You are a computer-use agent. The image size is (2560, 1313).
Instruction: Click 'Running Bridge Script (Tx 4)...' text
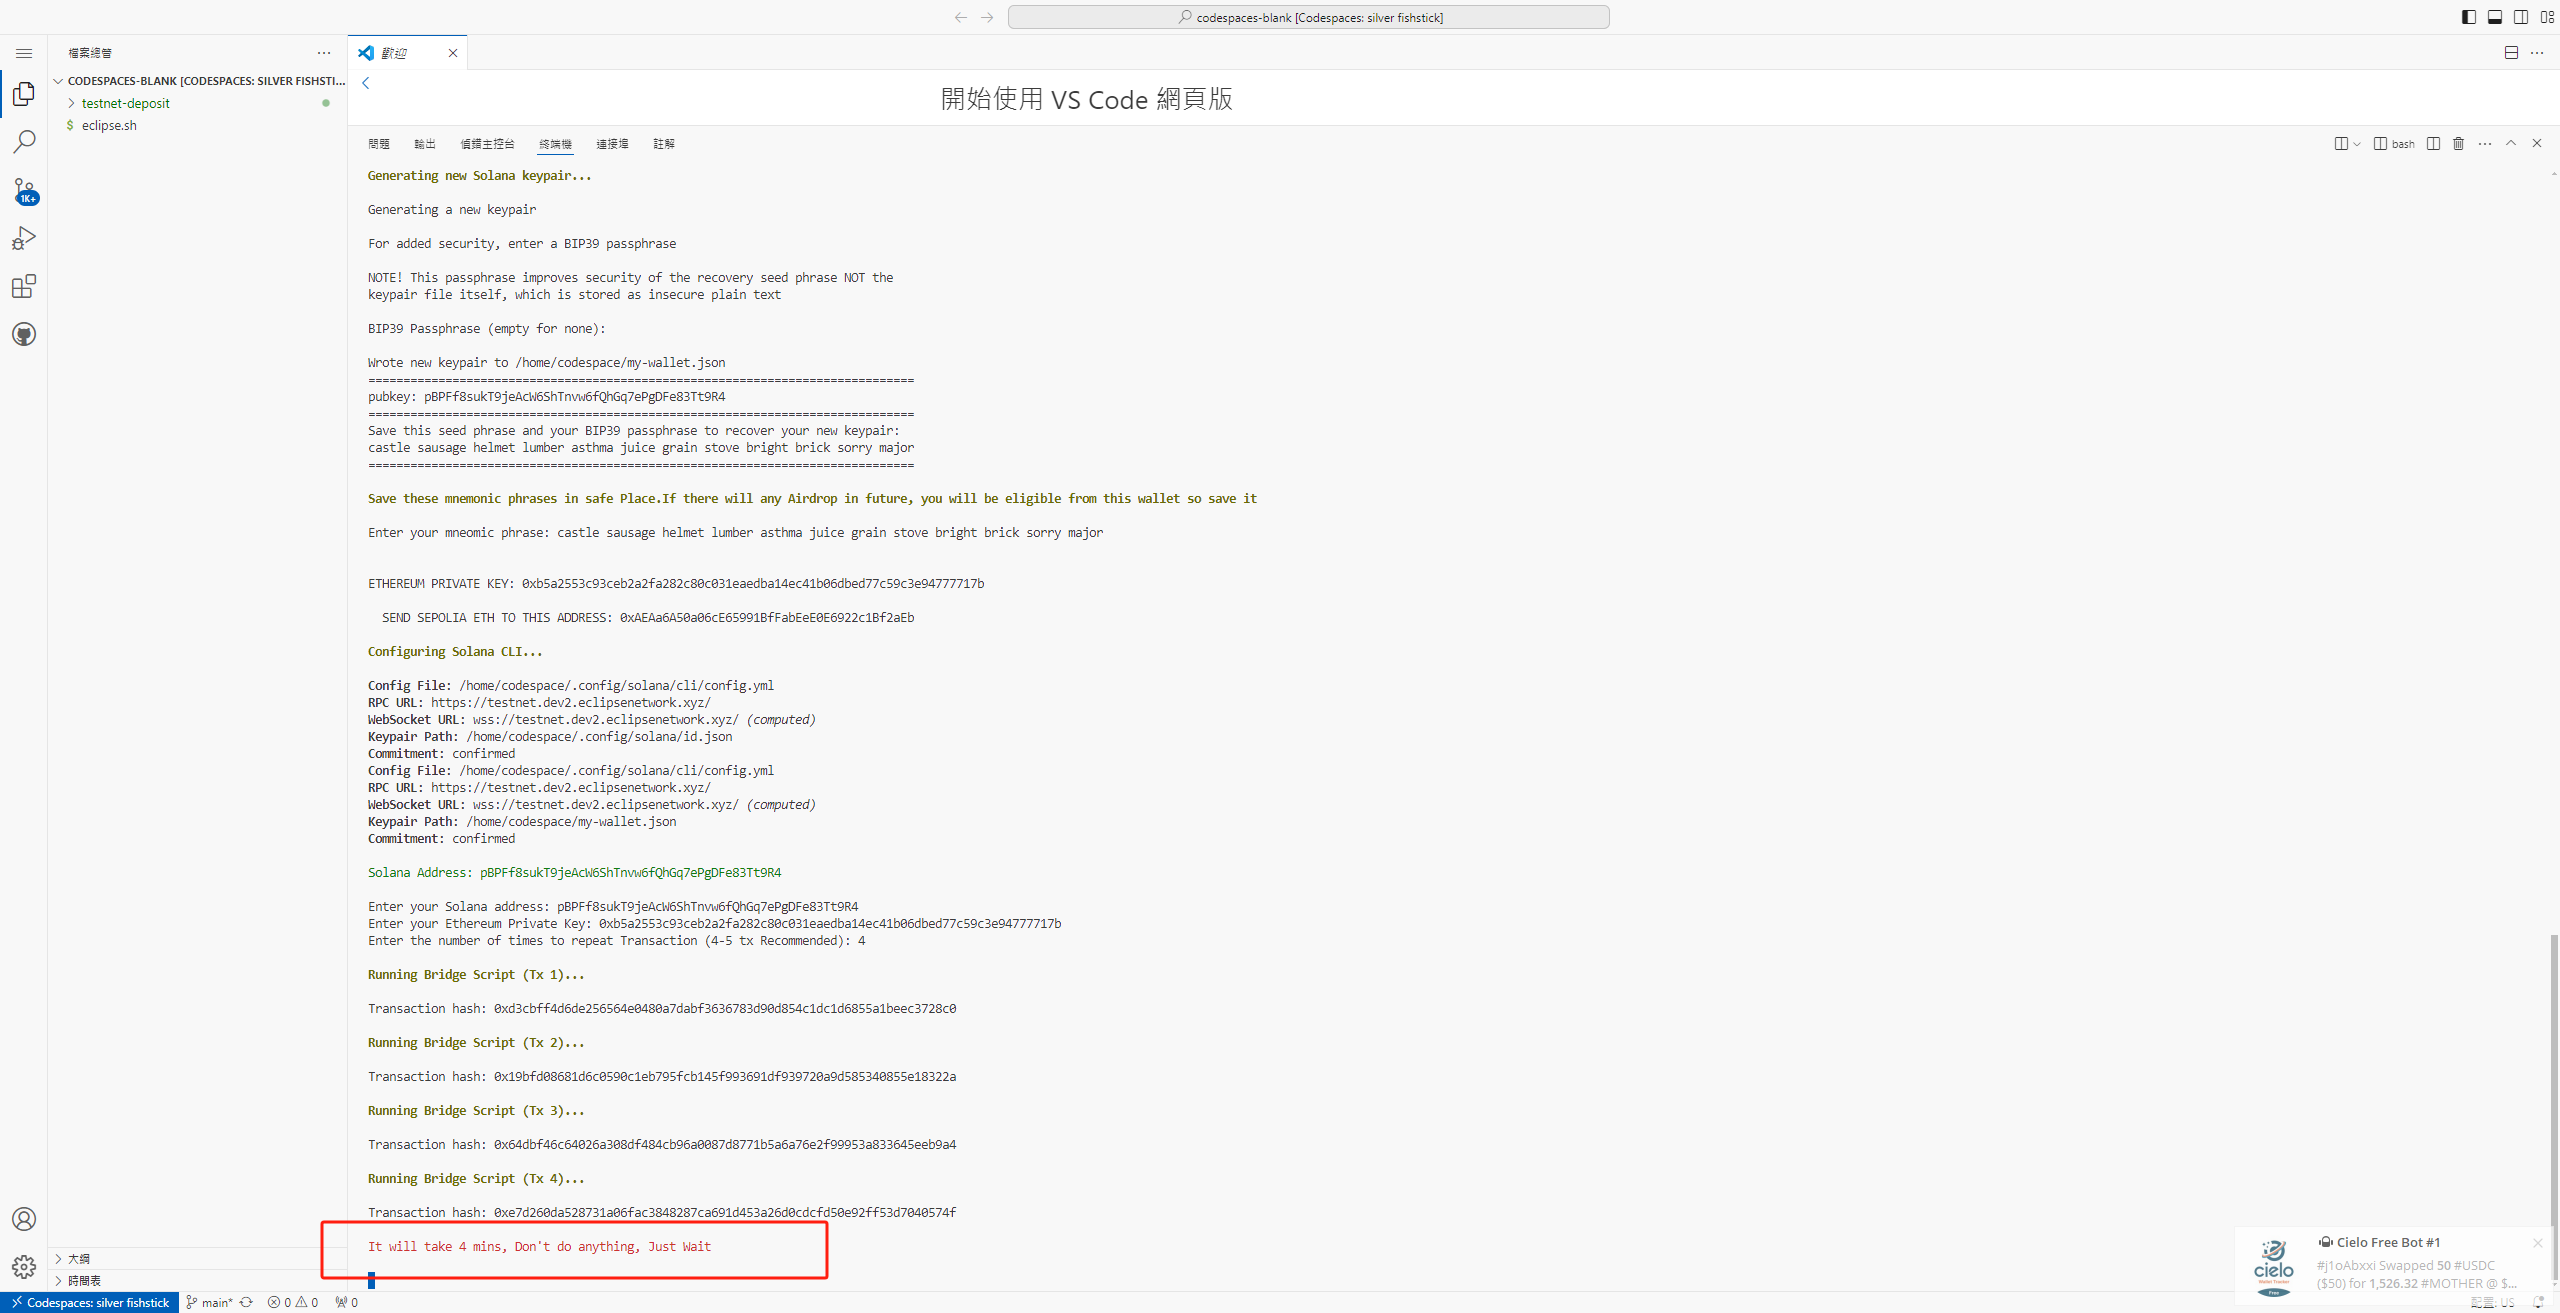[476, 1178]
